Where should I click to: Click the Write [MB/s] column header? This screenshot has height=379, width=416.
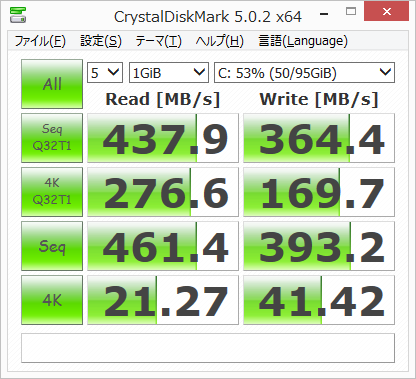pyautogui.click(x=319, y=99)
